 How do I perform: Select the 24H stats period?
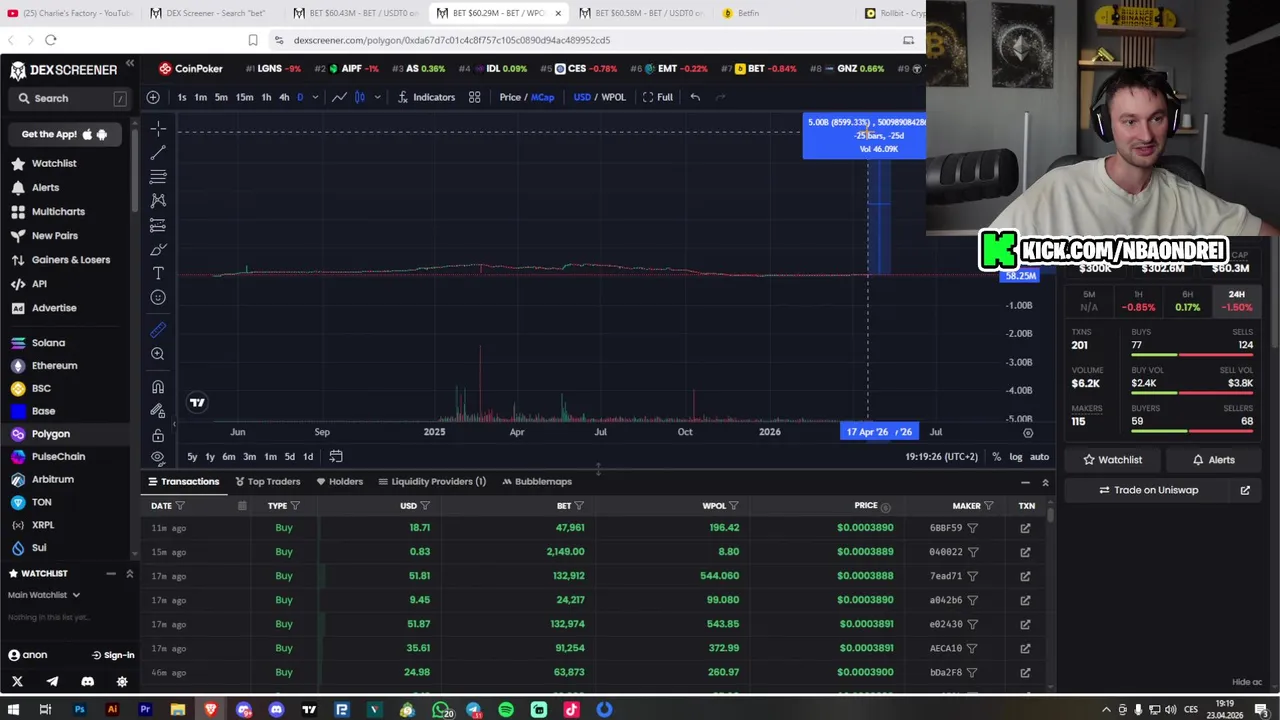1237,301
